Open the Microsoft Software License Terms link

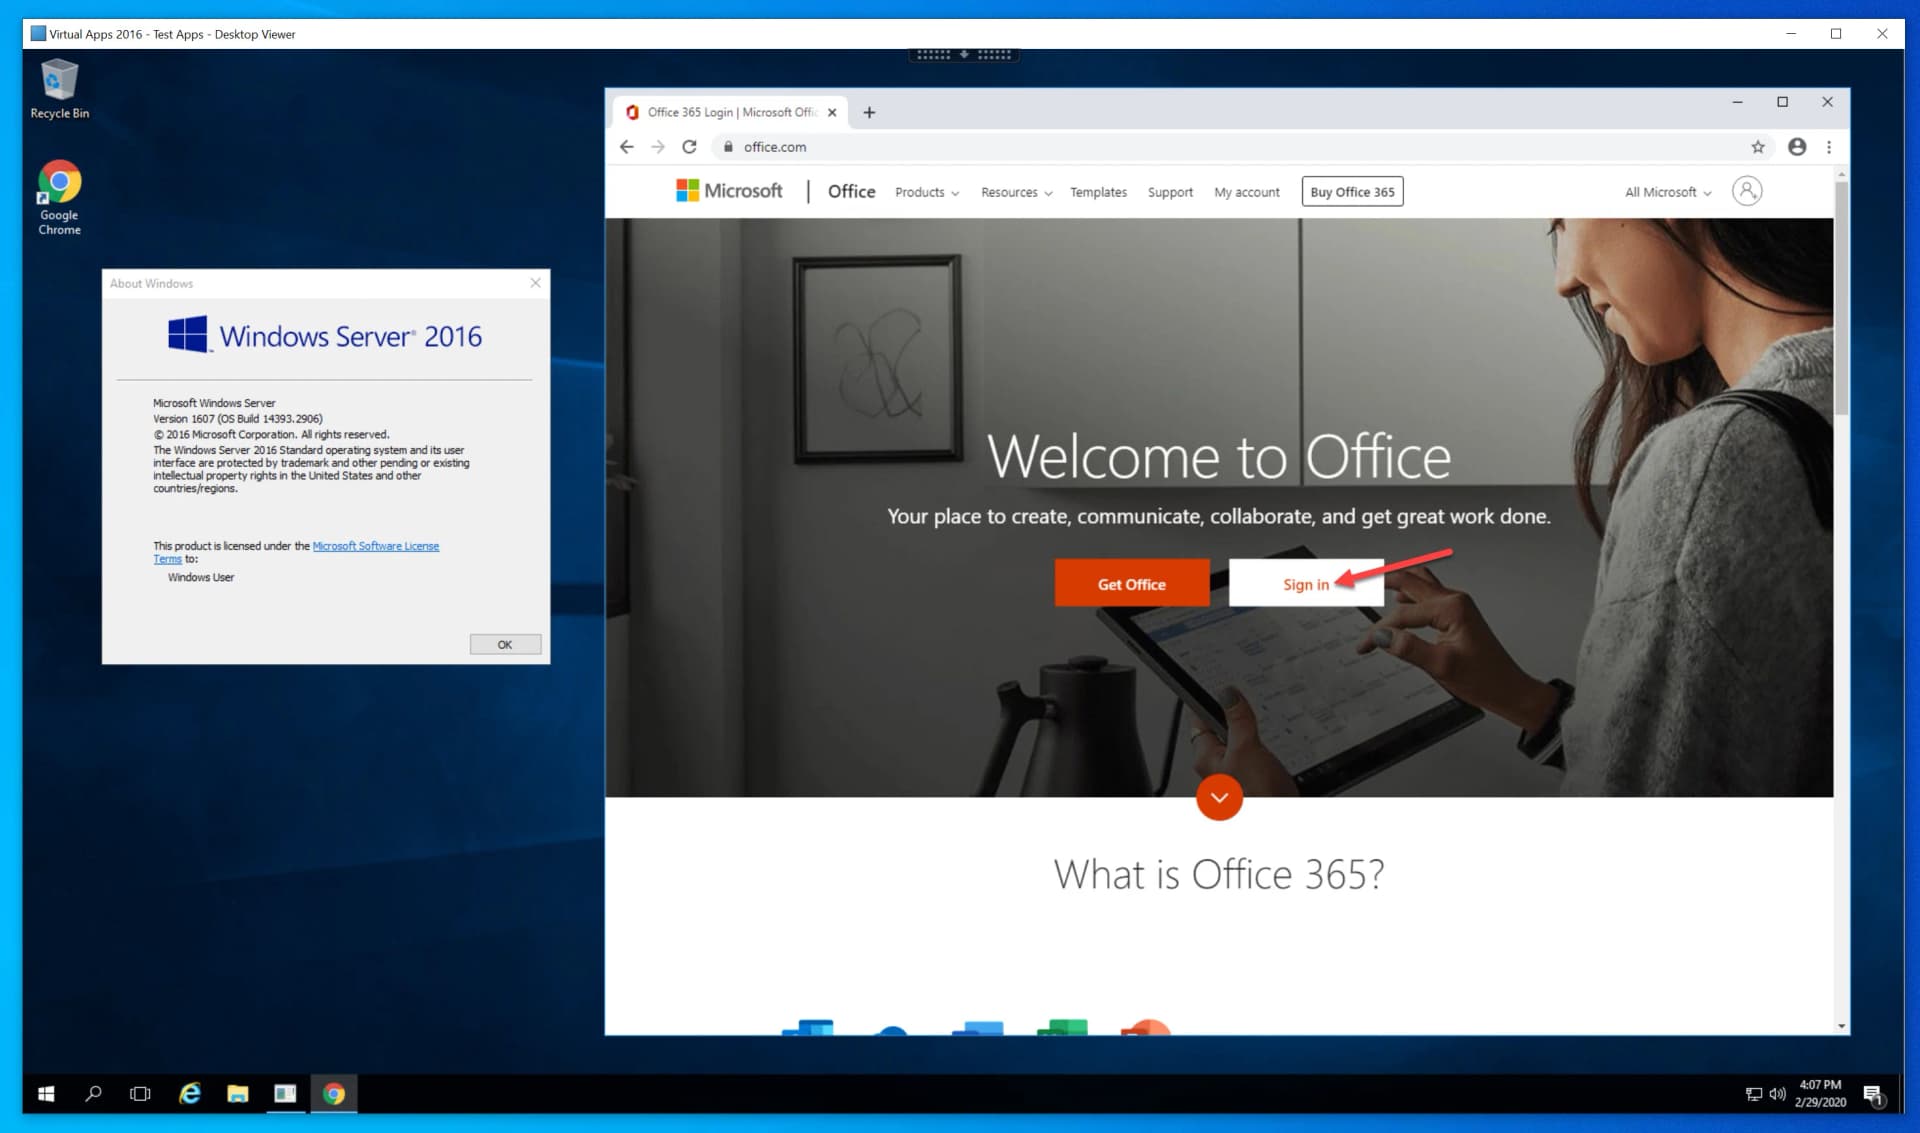[376, 546]
